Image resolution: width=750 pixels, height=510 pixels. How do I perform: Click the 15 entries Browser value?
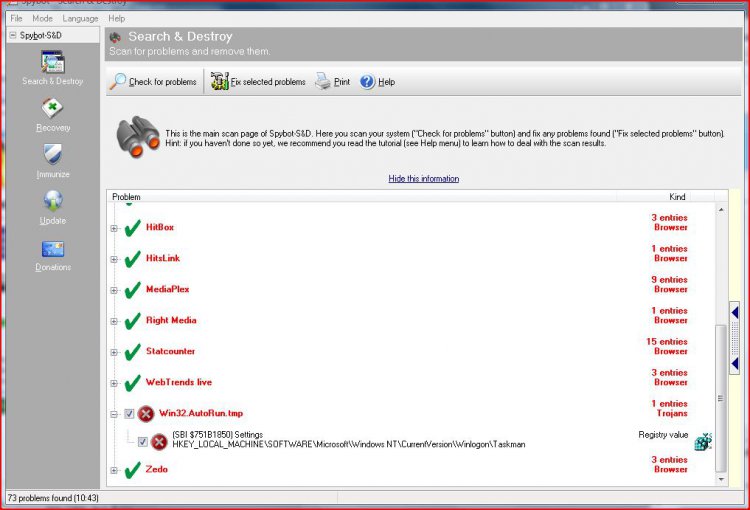click(666, 346)
